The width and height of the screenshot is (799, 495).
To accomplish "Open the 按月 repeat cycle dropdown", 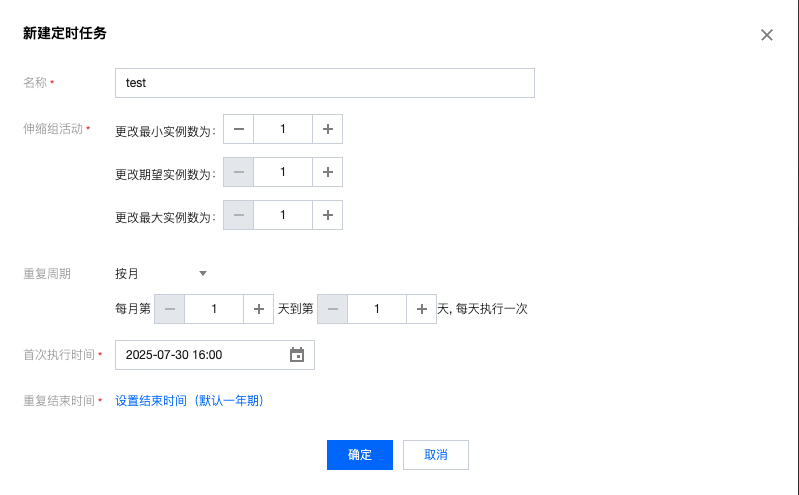I will coord(162,273).
